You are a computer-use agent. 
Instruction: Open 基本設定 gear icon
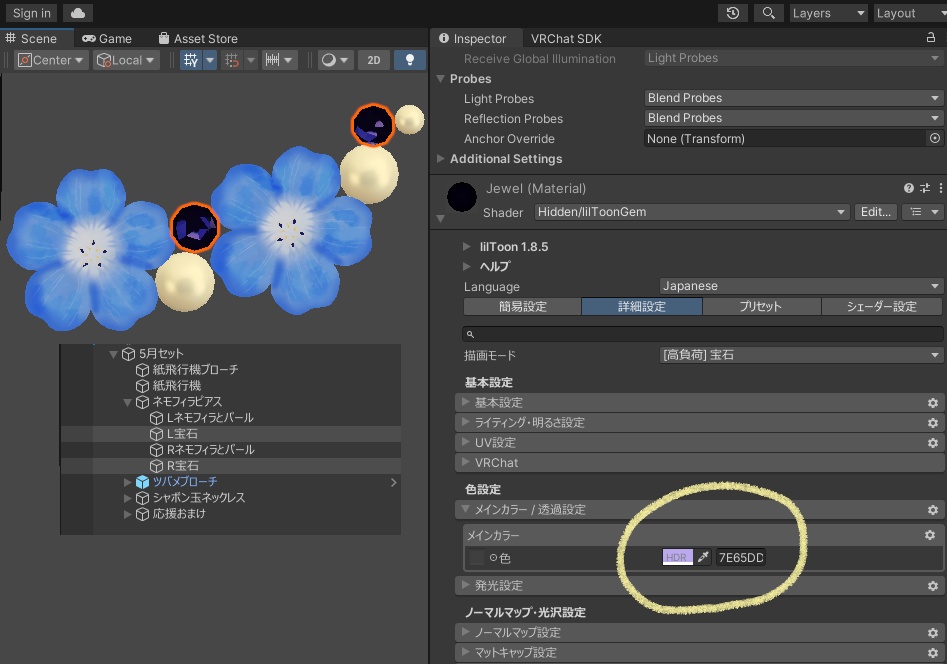[x=933, y=403]
